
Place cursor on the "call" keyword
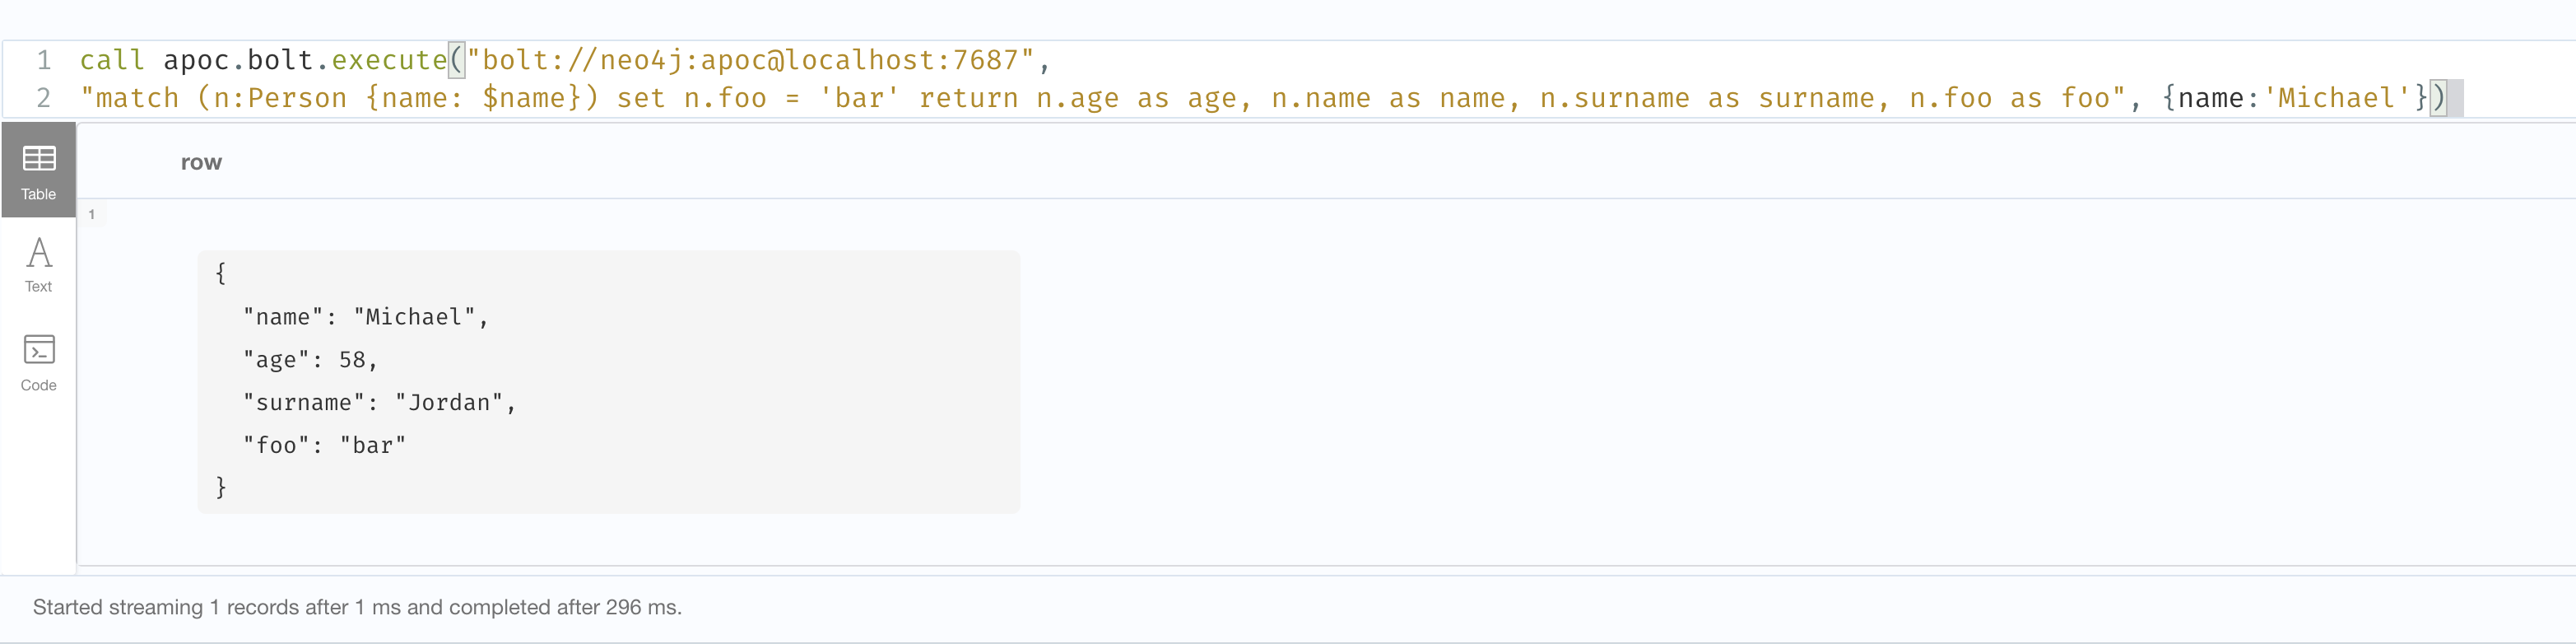[112, 60]
